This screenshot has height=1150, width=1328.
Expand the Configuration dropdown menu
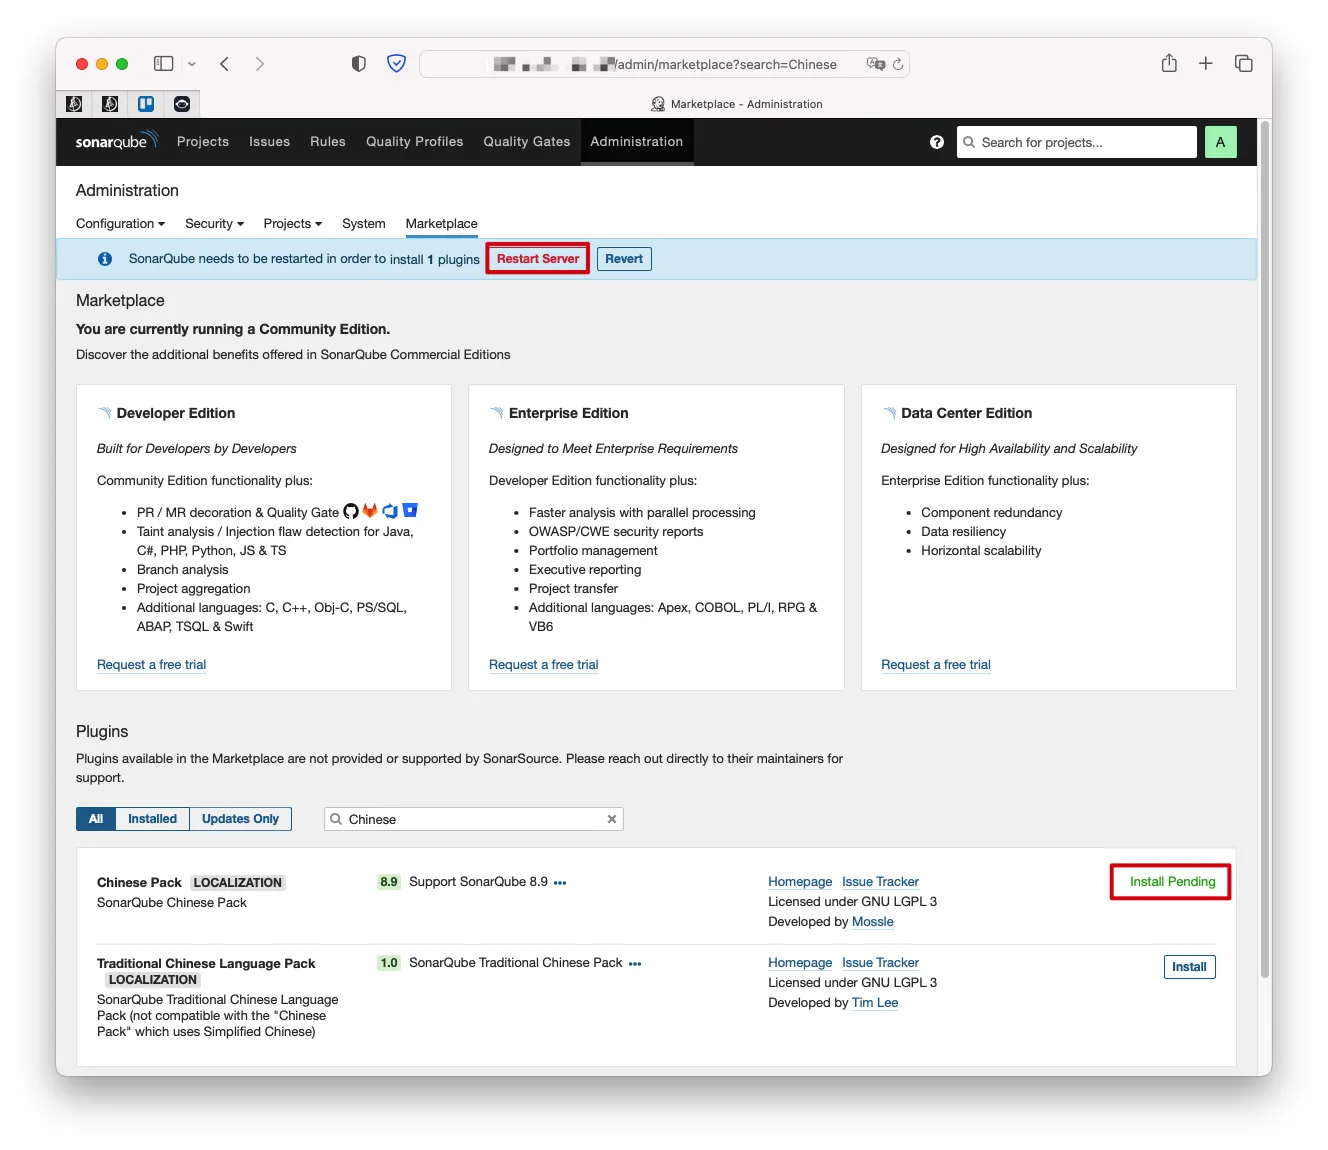coord(120,224)
